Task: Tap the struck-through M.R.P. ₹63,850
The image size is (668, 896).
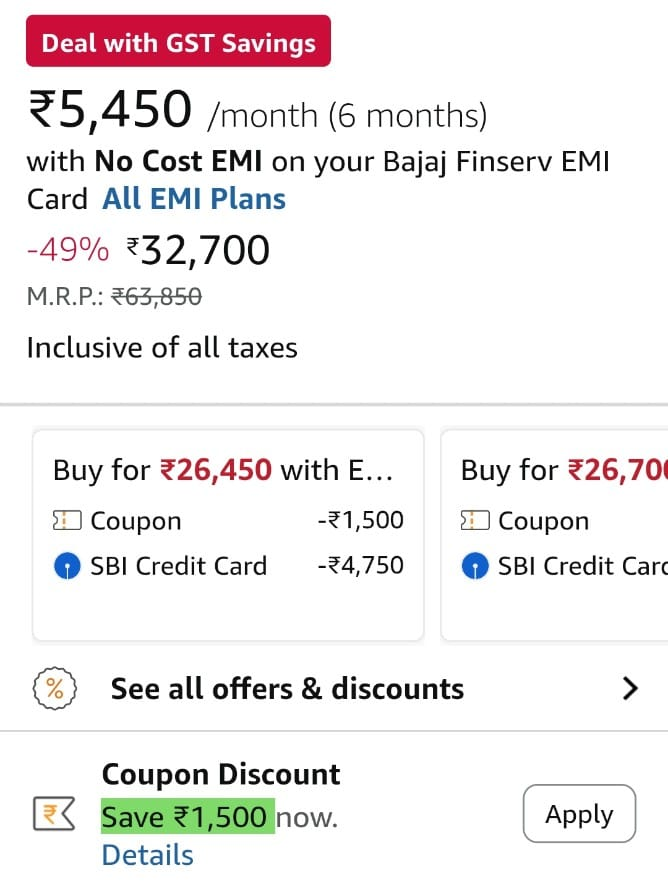Action: point(156,296)
